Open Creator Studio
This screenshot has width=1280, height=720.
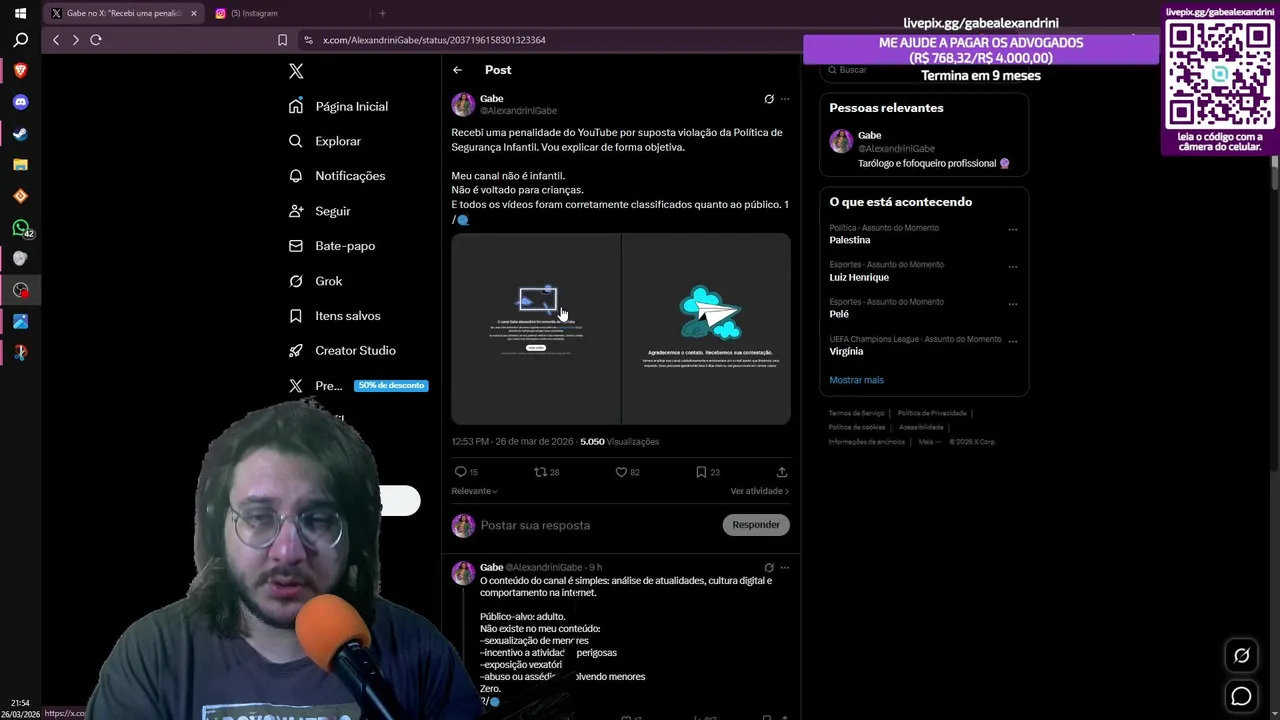tap(342, 351)
